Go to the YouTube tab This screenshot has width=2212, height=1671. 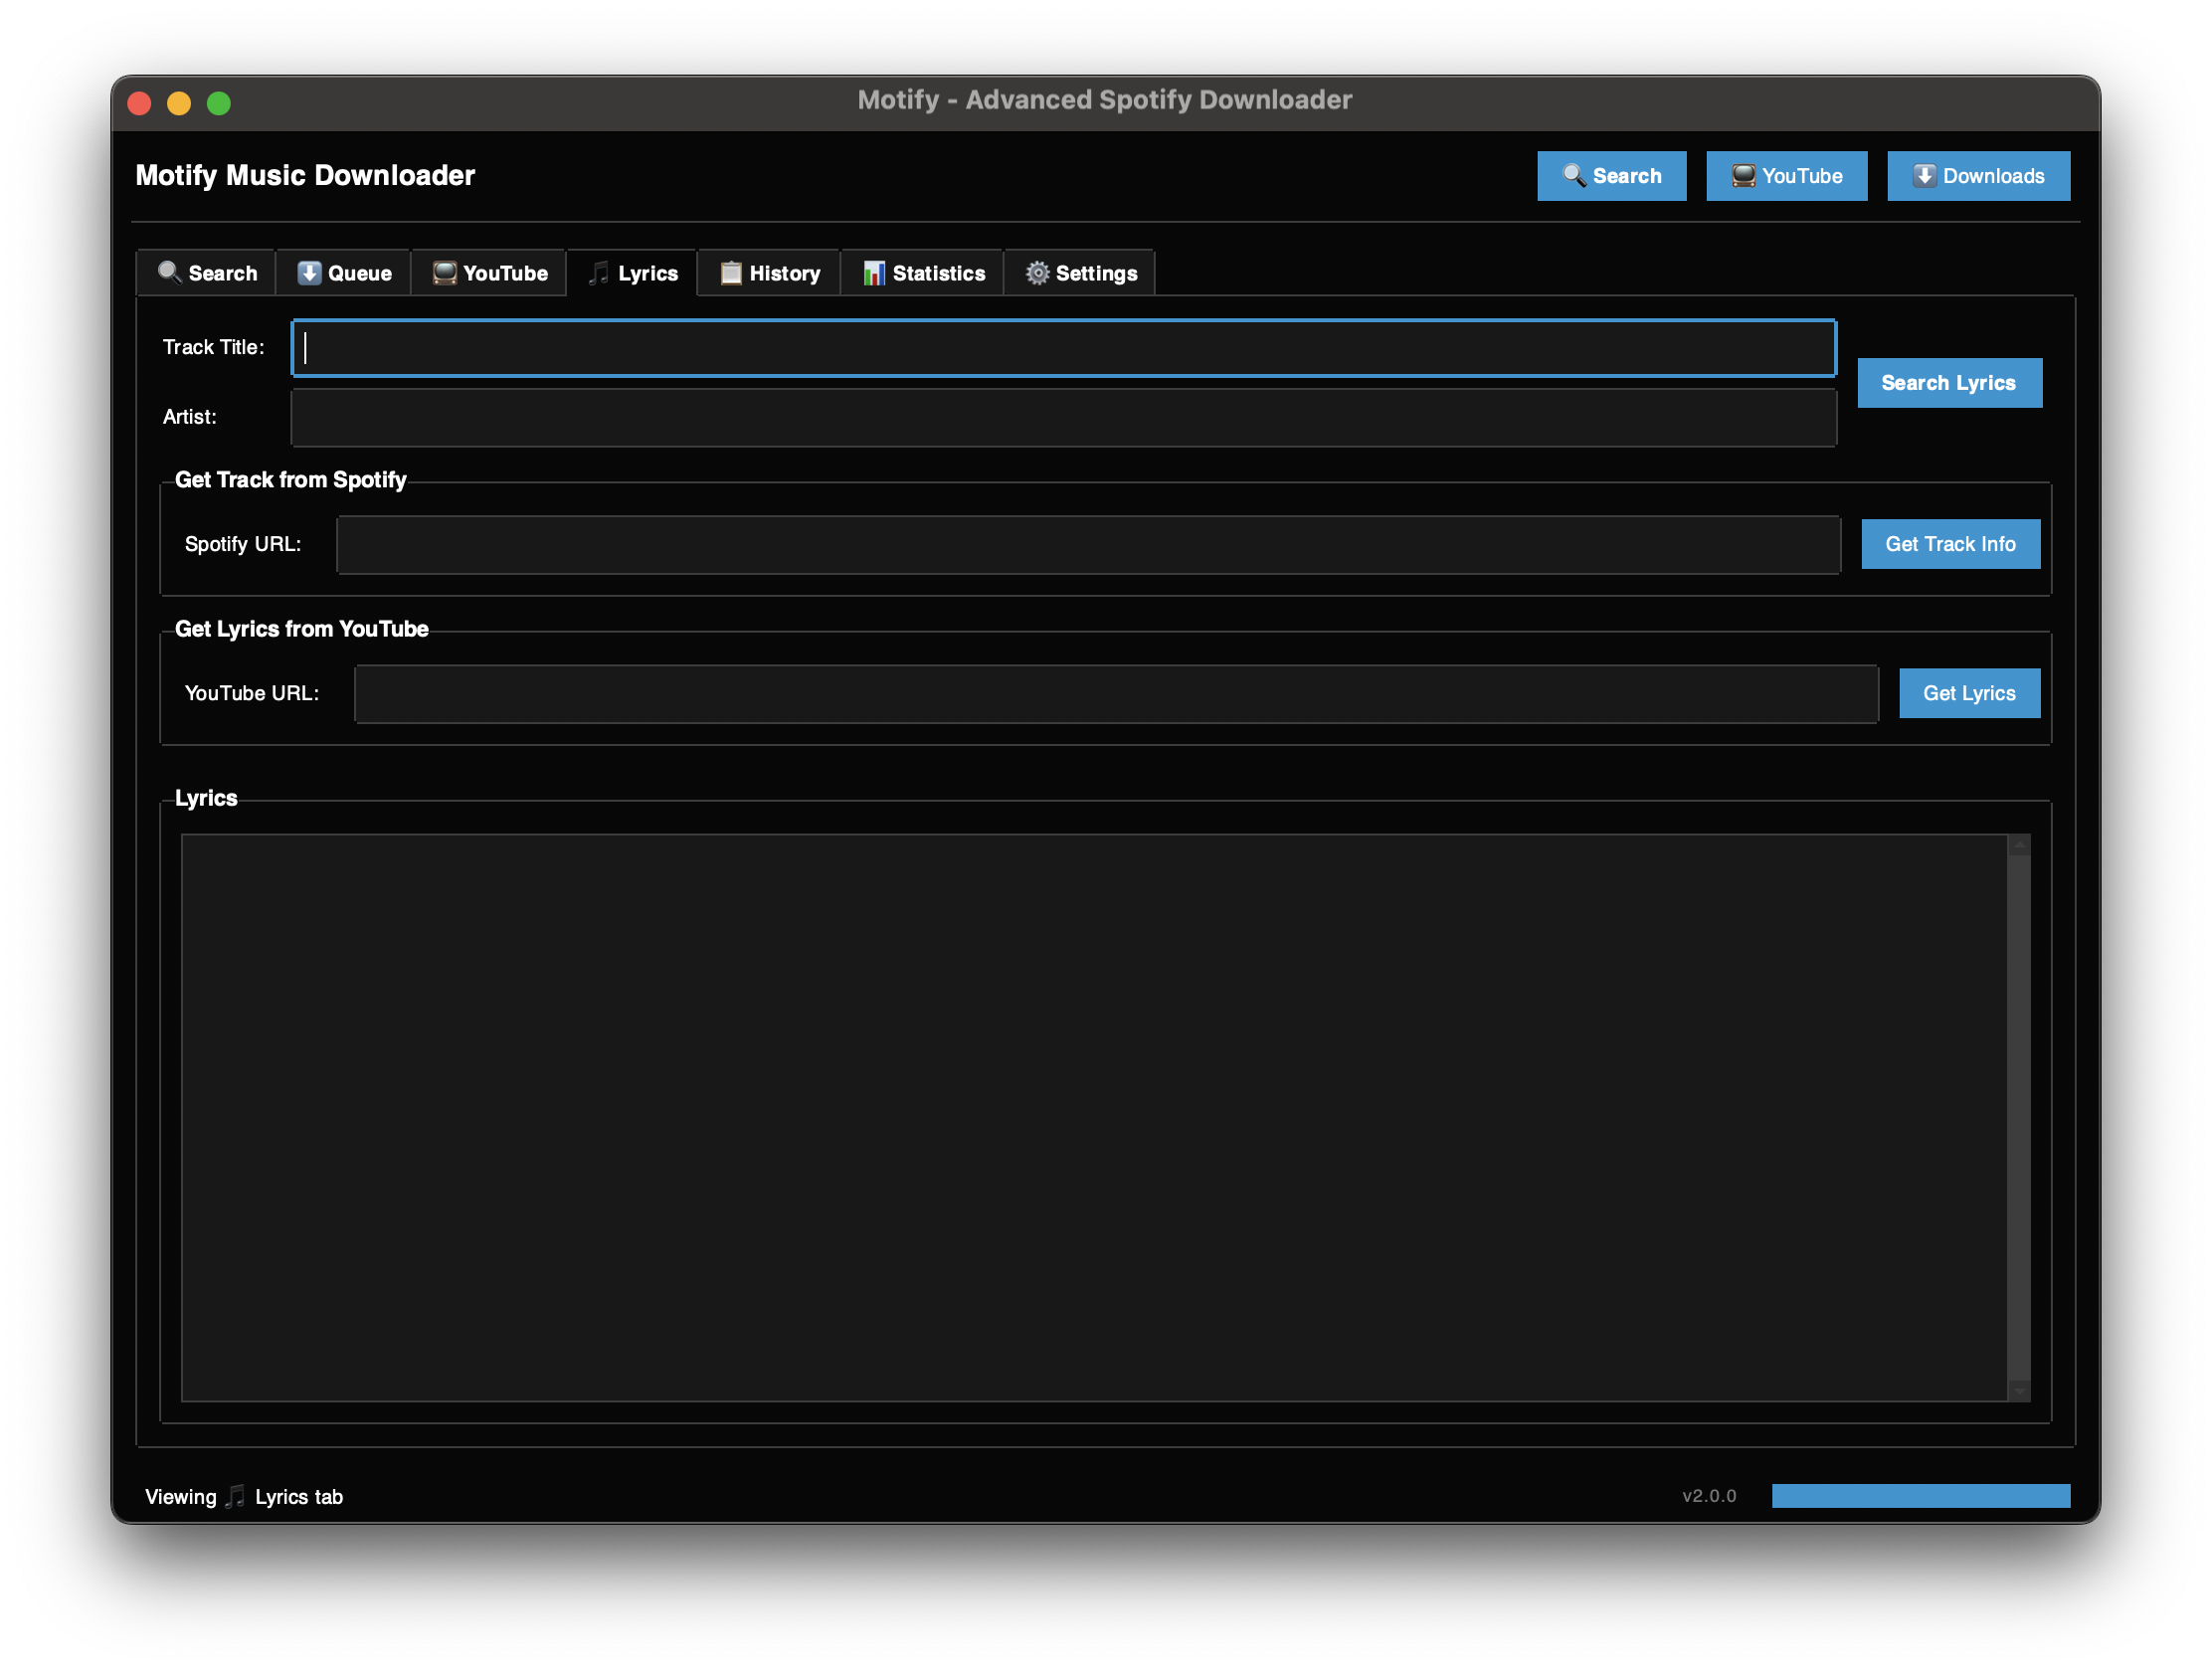point(489,273)
